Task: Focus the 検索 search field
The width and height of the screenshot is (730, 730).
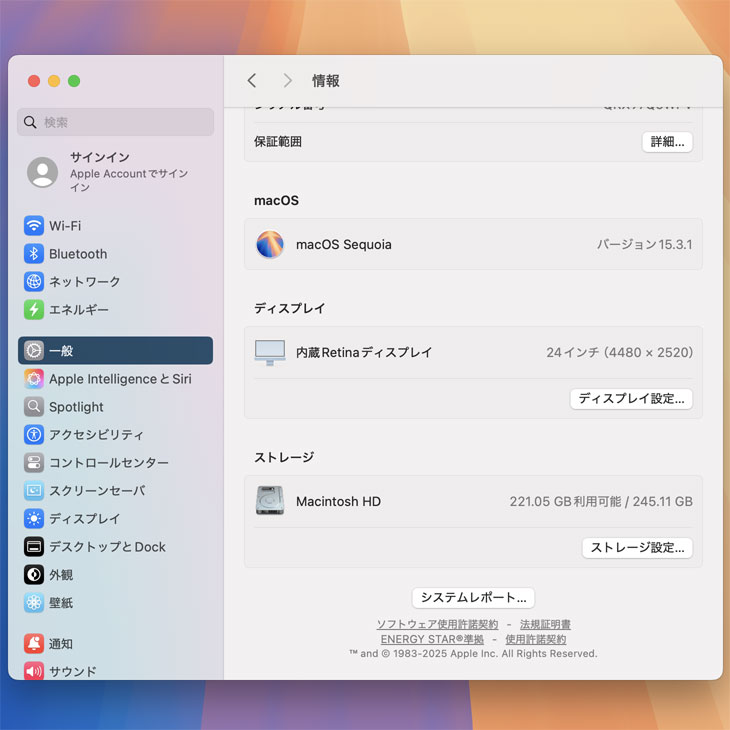Action: coord(115,122)
